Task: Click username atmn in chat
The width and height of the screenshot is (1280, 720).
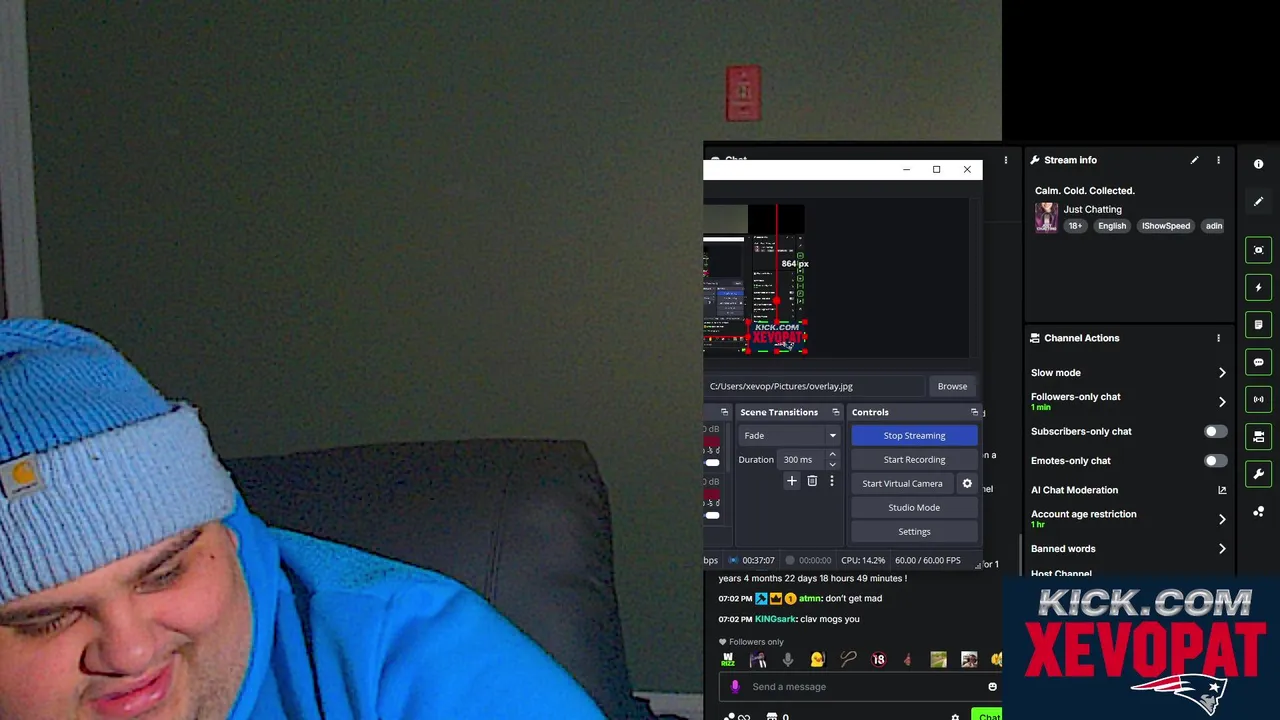Action: [x=810, y=599]
